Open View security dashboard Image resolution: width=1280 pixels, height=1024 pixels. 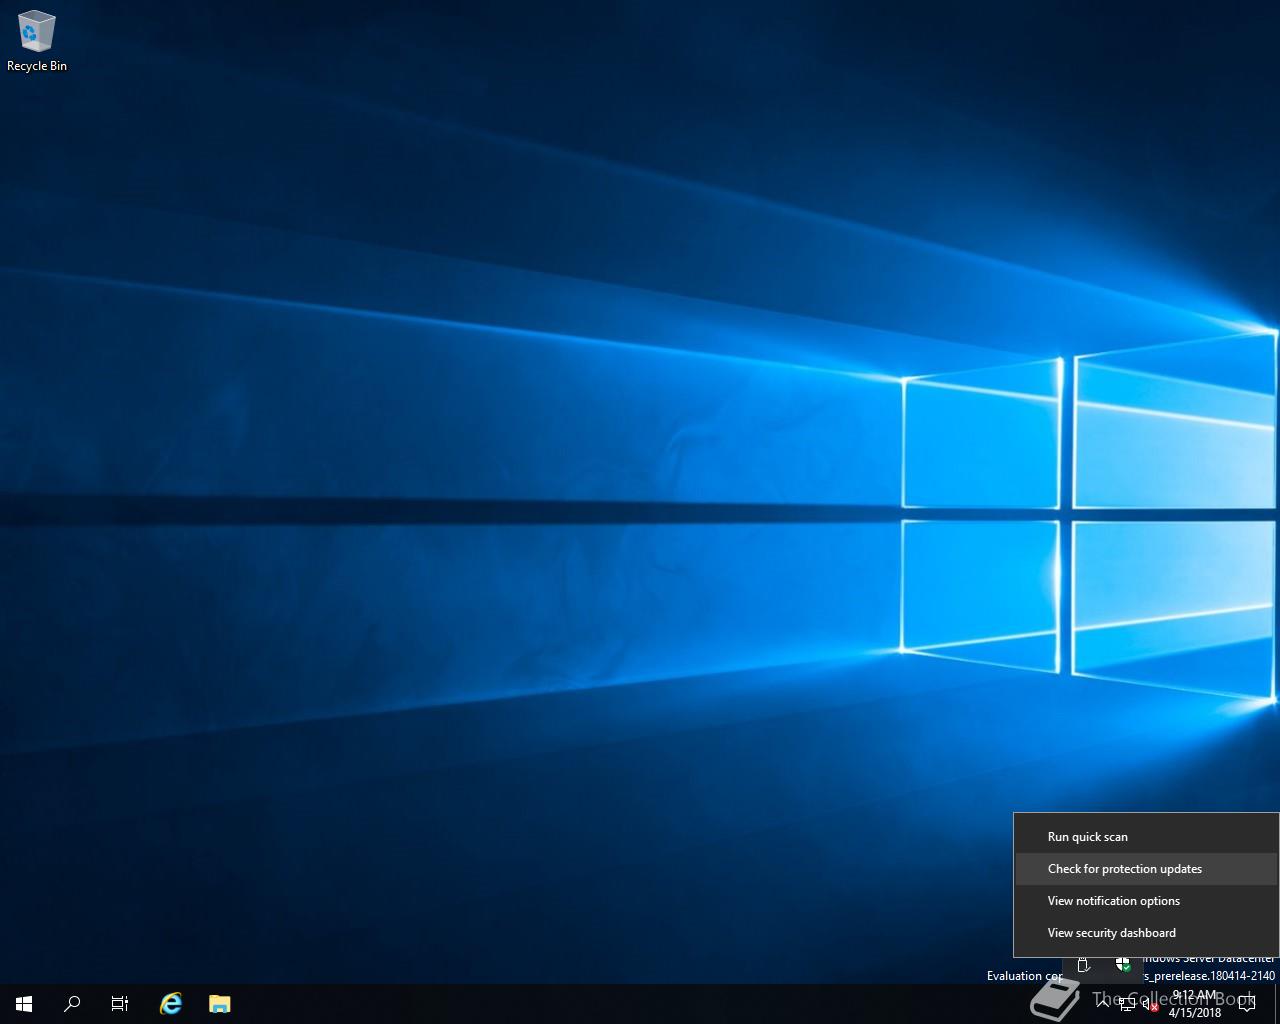coord(1146,933)
